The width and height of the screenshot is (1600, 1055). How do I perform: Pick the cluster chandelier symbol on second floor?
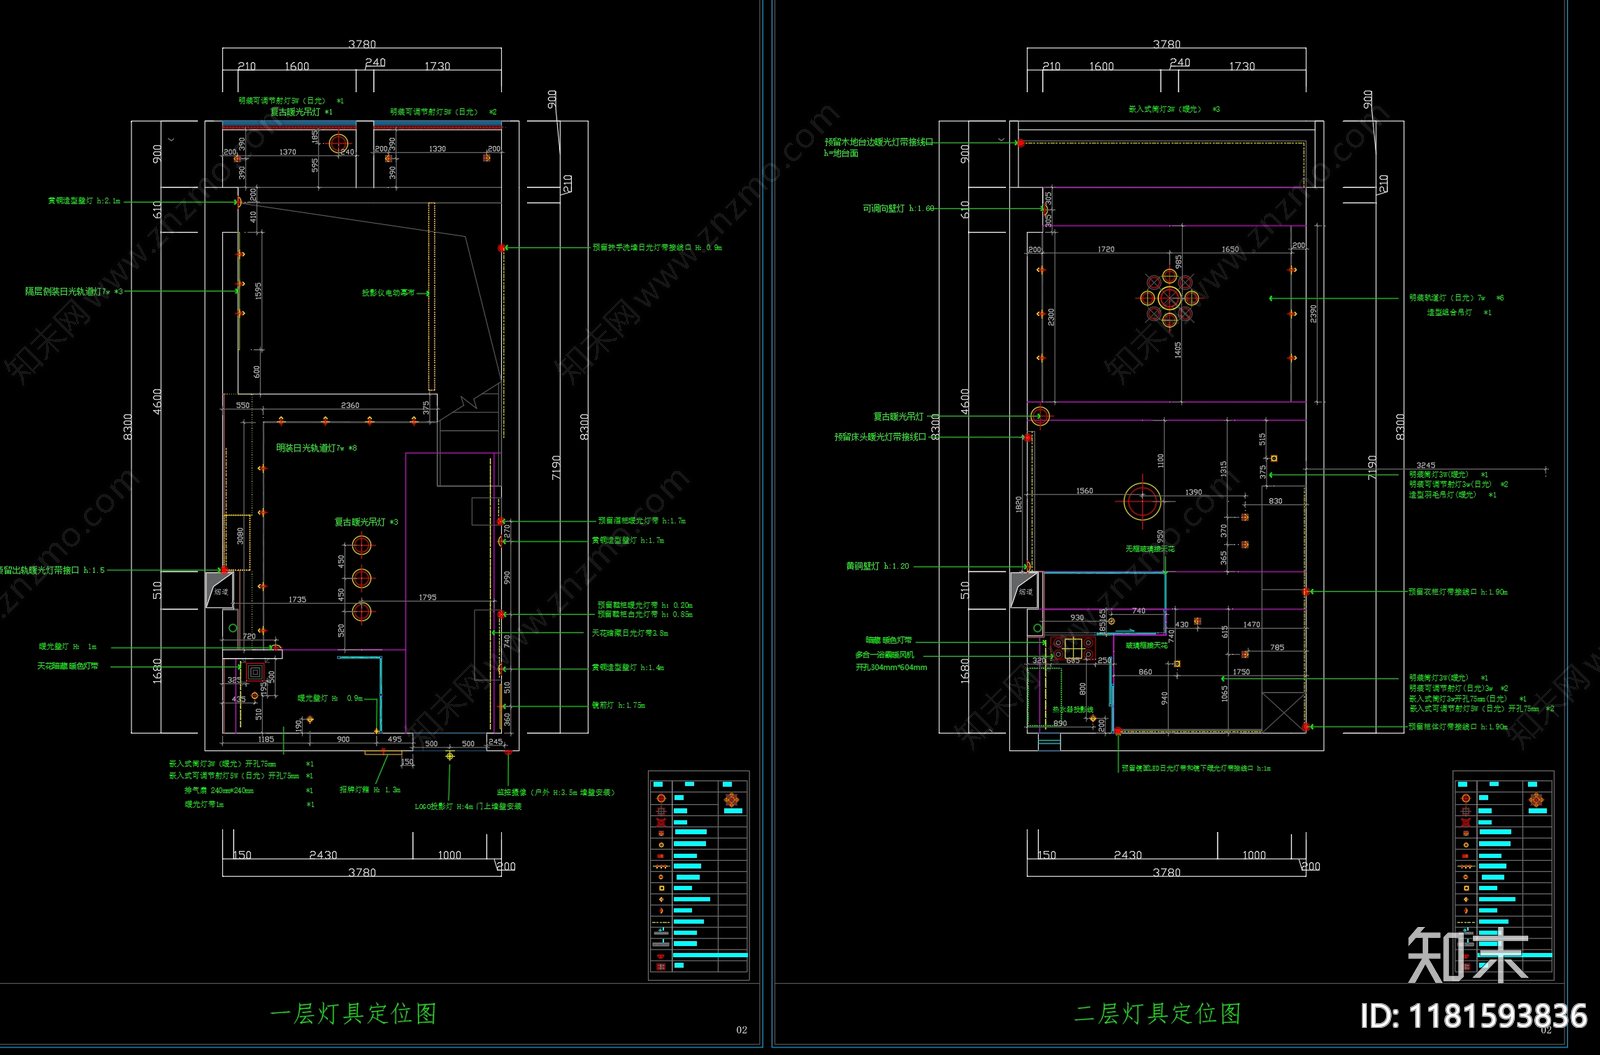[x=1169, y=298]
